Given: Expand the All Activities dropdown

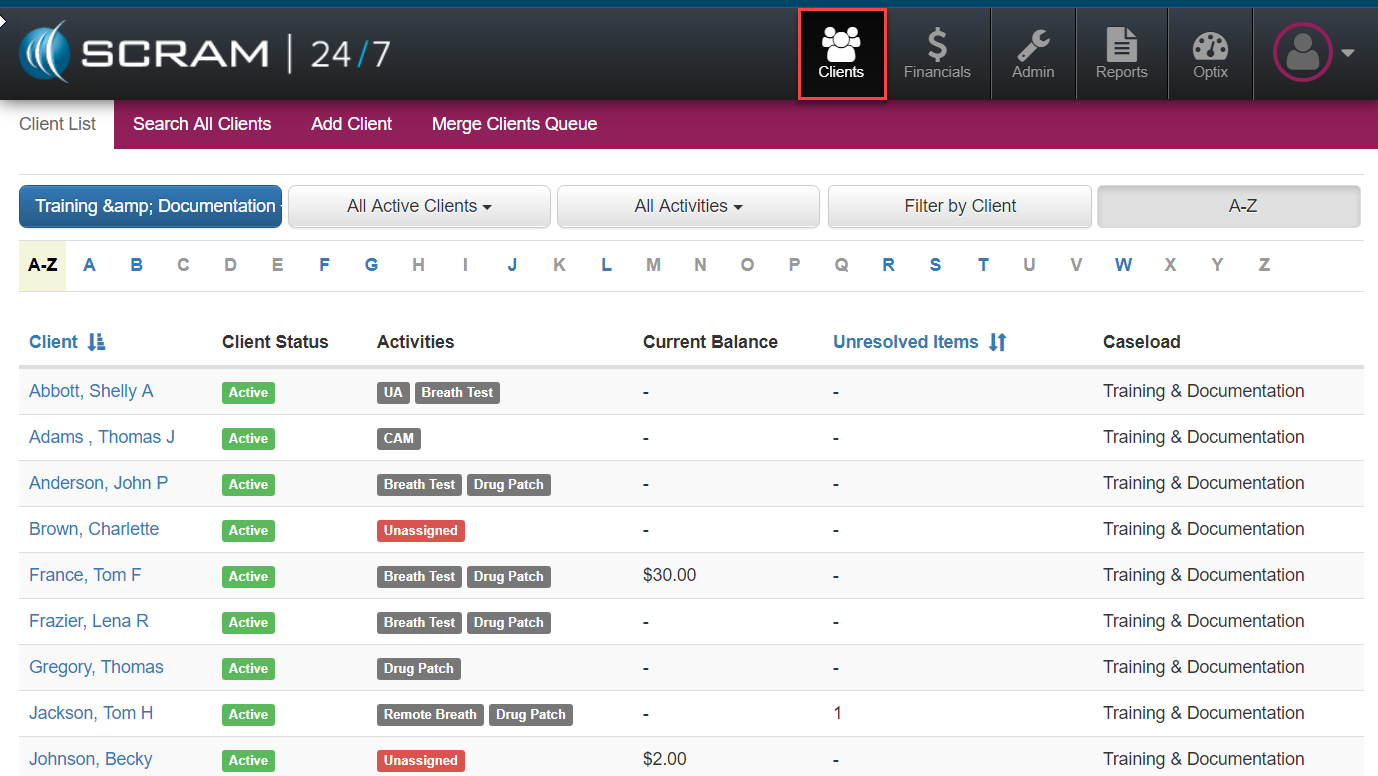Looking at the screenshot, I should (x=688, y=206).
